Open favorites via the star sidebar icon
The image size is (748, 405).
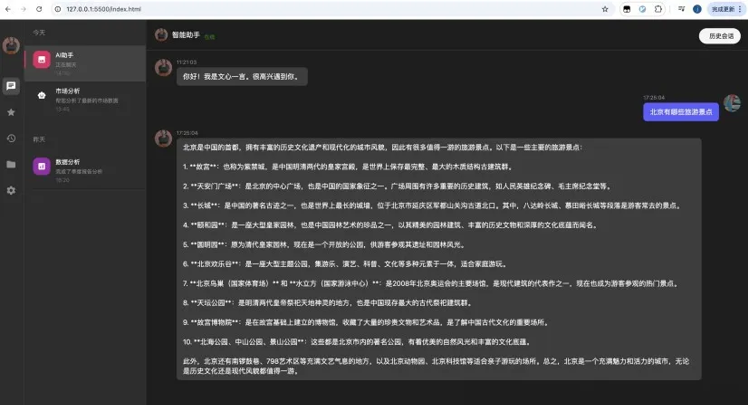pyautogui.click(x=11, y=112)
